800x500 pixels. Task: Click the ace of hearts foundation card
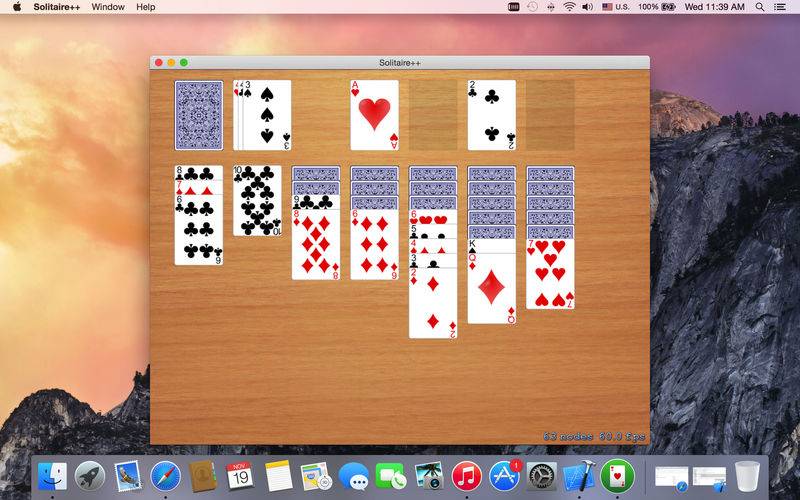374,115
